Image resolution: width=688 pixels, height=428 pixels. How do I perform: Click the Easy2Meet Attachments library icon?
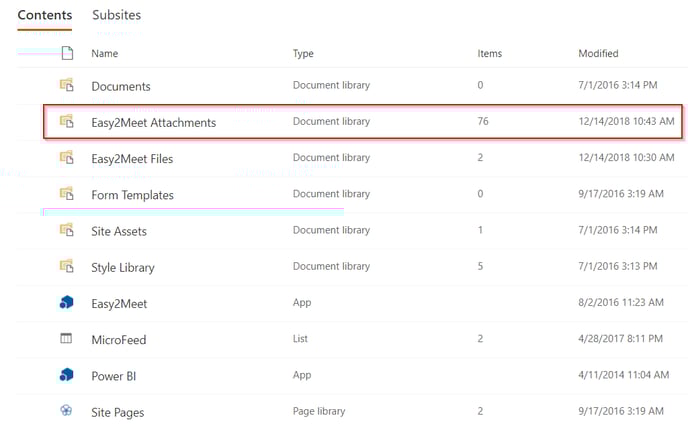pyautogui.click(x=67, y=121)
